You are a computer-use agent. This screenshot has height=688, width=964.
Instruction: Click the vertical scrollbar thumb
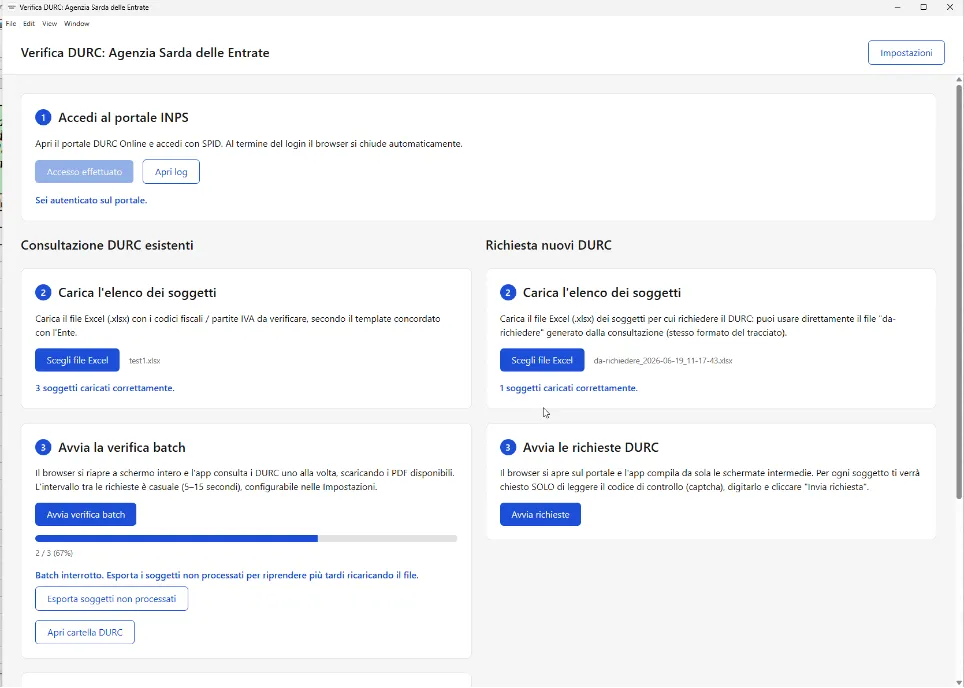(959, 292)
